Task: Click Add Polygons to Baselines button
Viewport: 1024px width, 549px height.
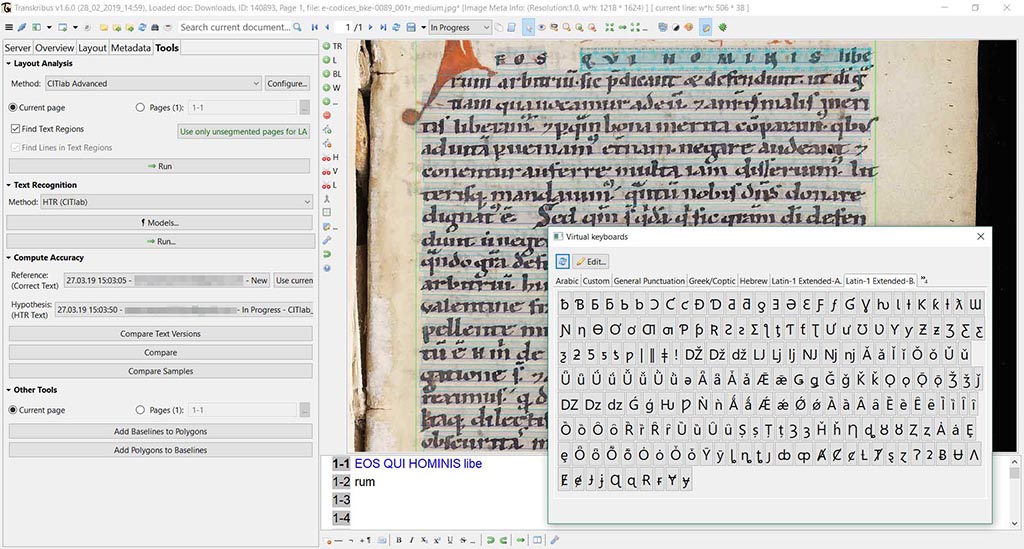Action: pyautogui.click(x=160, y=450)
